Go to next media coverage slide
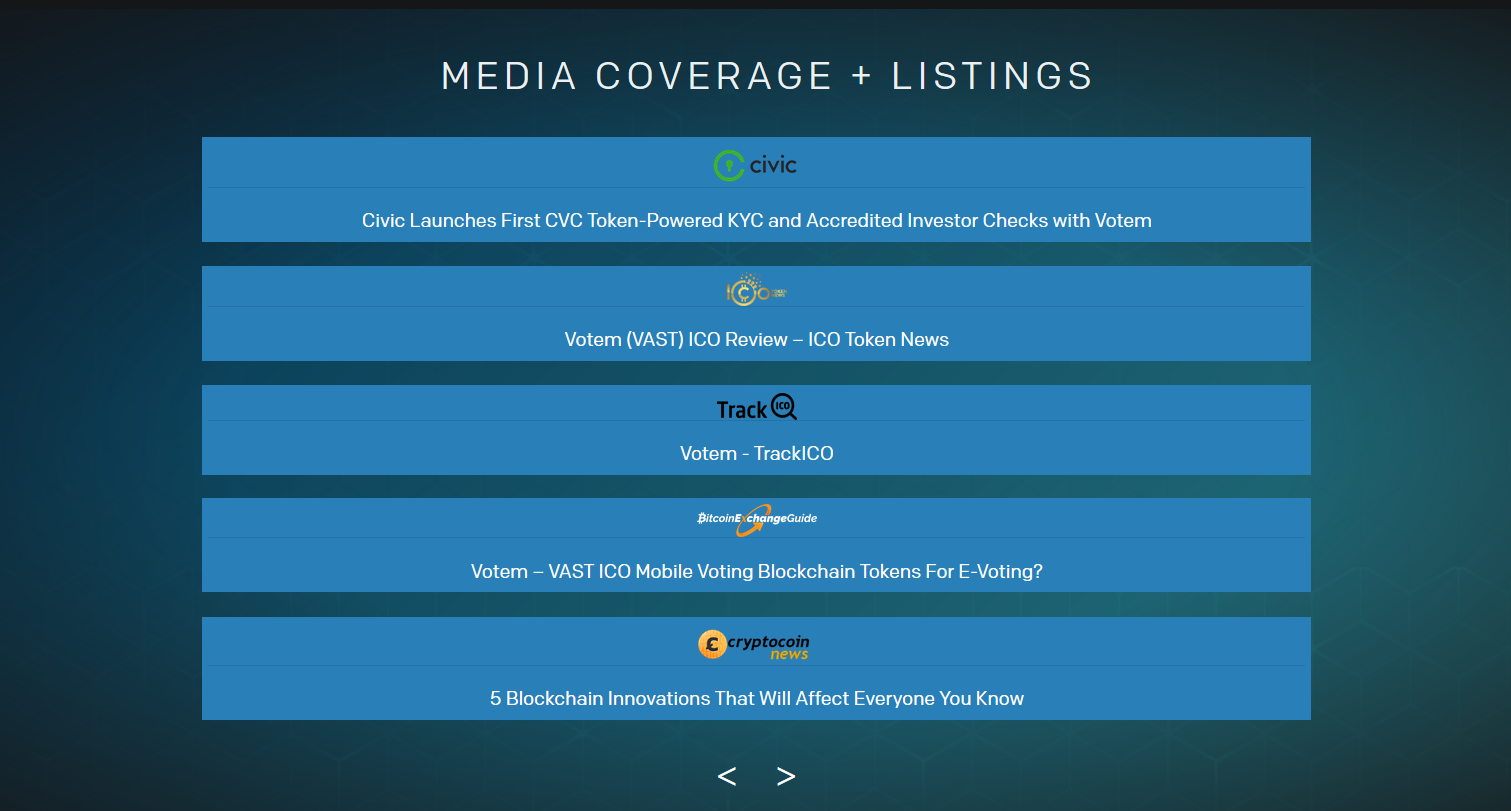1511x811 pixels. click(x=786, y=776)
